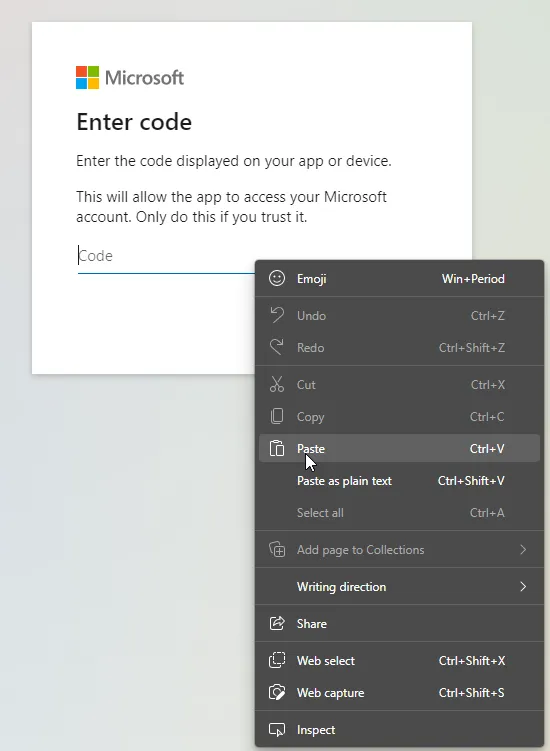Screen dimensions: 550x751
Task: Click the Inspect icon
Action: 277,729
